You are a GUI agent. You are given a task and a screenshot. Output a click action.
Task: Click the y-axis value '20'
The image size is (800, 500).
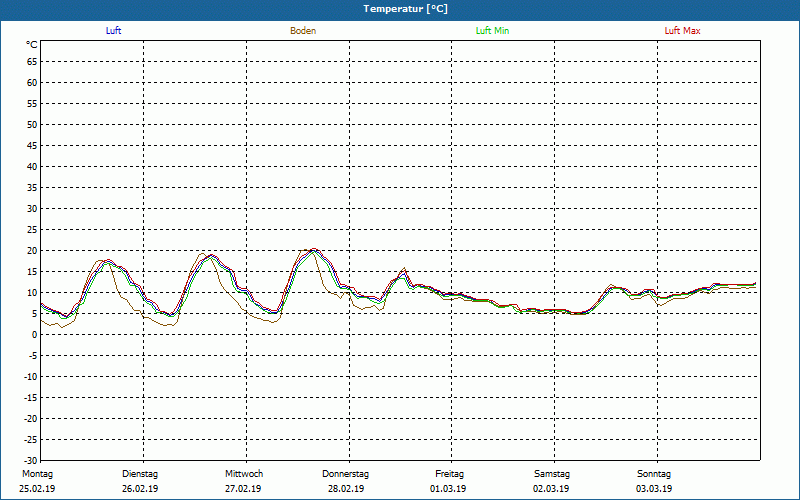[32, 251]
